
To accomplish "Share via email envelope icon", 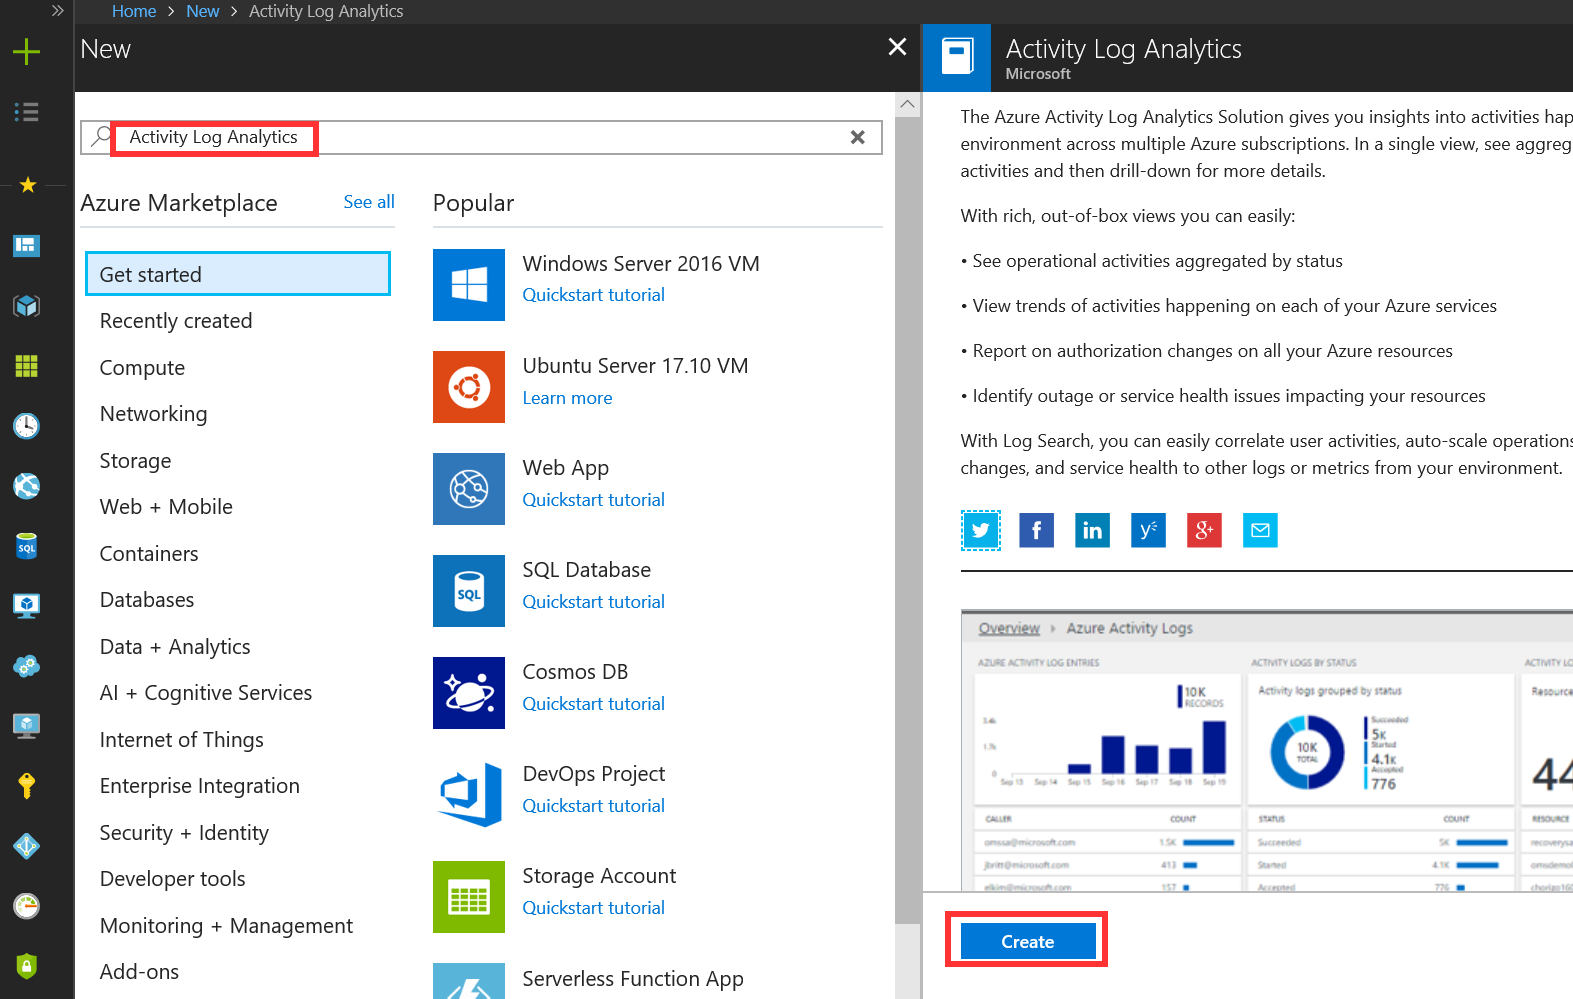I will coord(1261,530).
